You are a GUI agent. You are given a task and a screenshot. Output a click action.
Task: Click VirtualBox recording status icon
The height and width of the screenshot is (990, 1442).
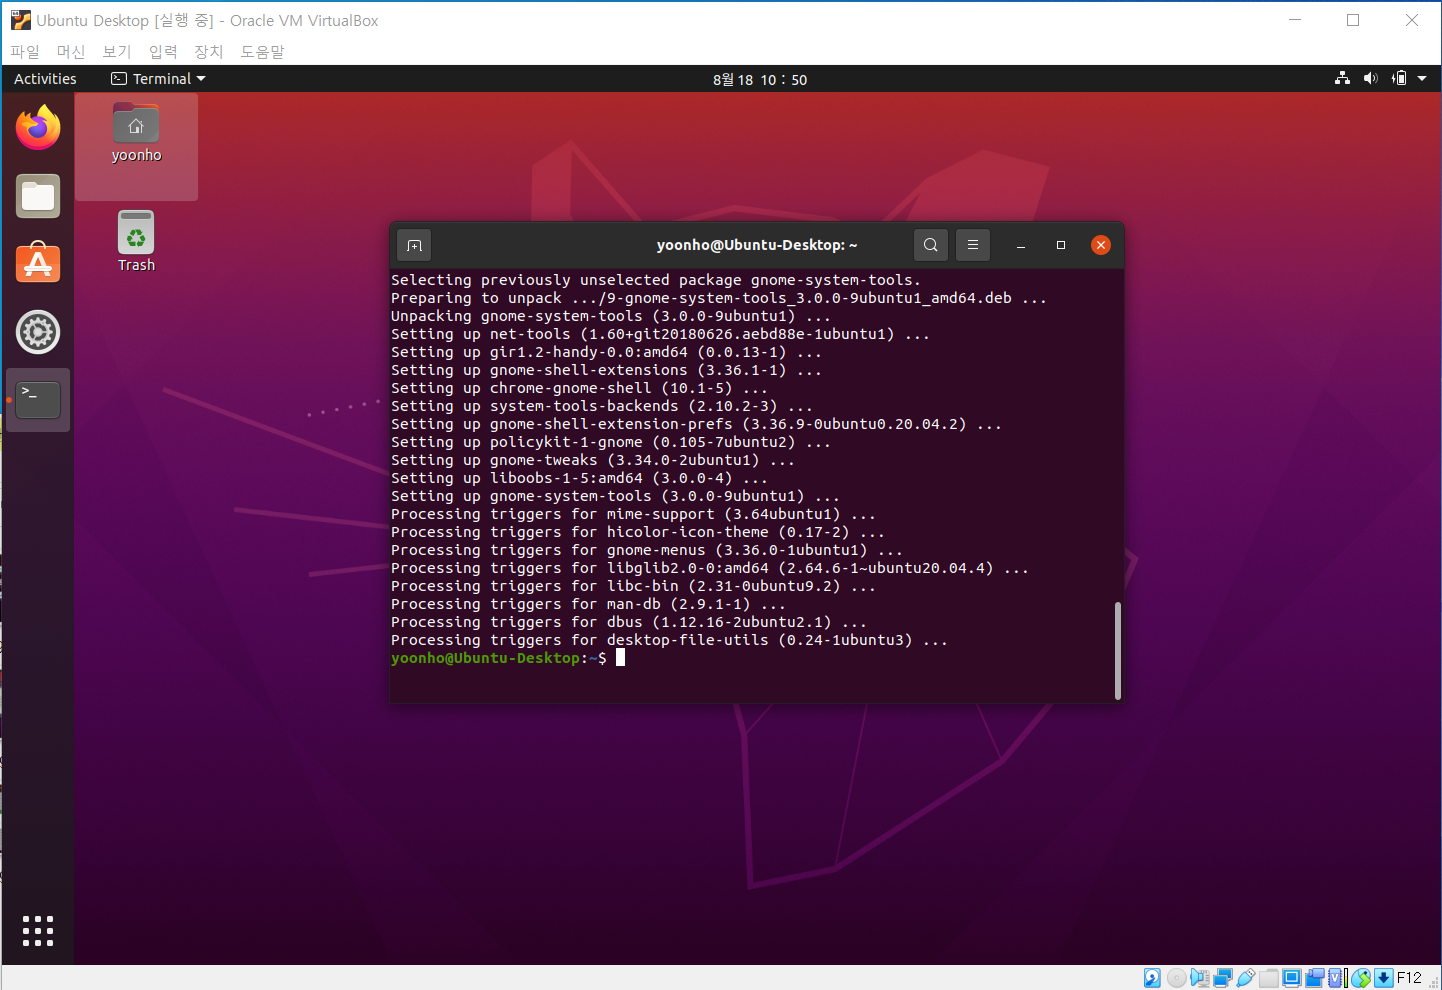1314,978
